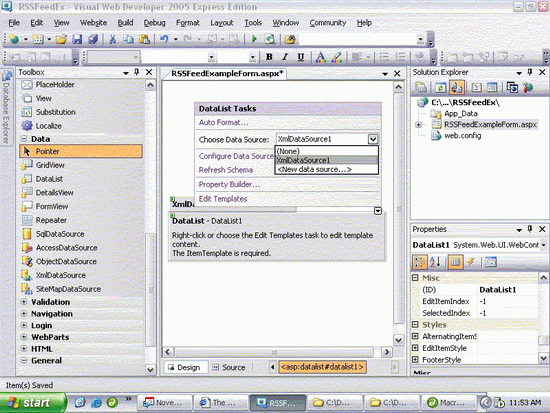Image resolution: width=550 pixels, height=413 pixels.
Task: Click the Database Explorer side tab
Action: click(x=6, y=107)
